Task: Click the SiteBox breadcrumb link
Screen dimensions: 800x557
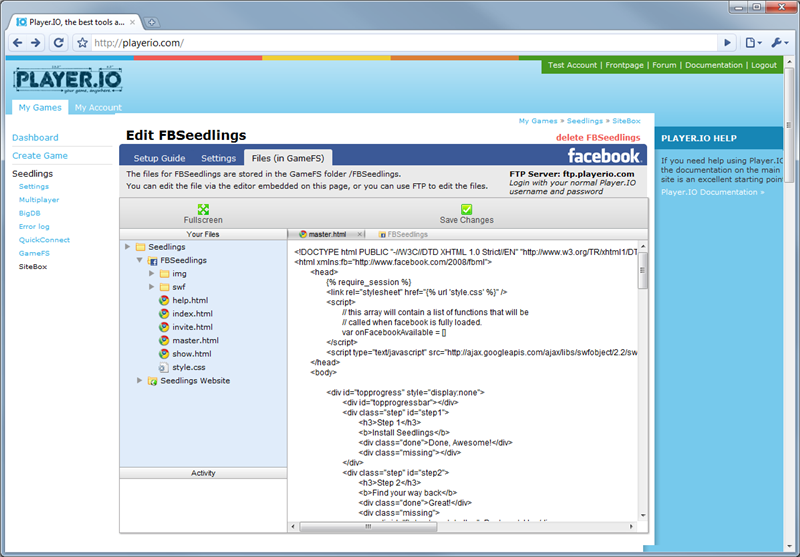Action: coord(626,121)
